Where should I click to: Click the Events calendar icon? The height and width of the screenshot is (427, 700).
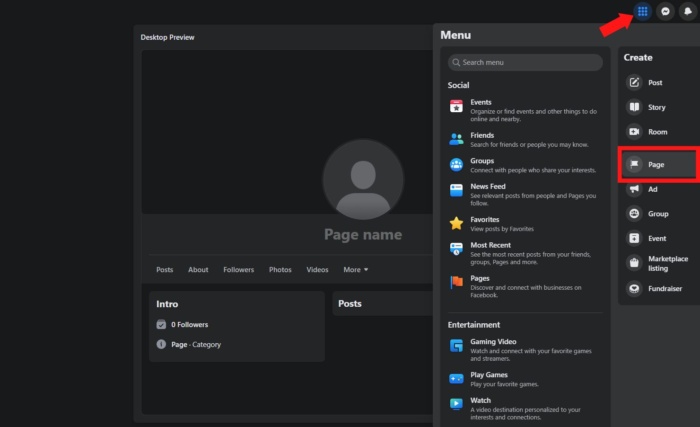click(456, 106)
